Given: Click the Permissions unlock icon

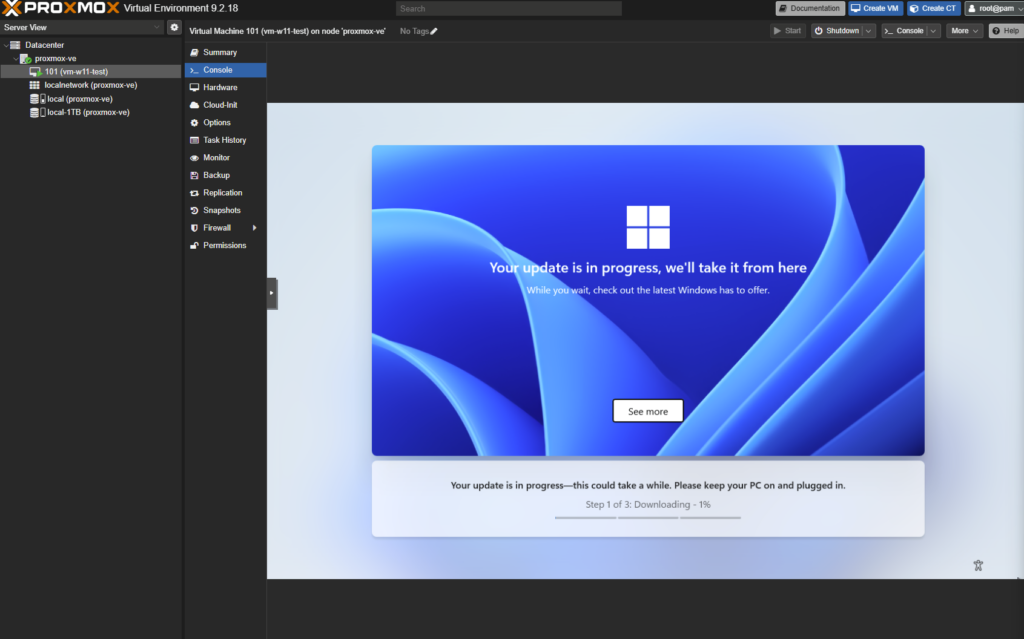Looking at the screenshot, I should tap(194, 246).
